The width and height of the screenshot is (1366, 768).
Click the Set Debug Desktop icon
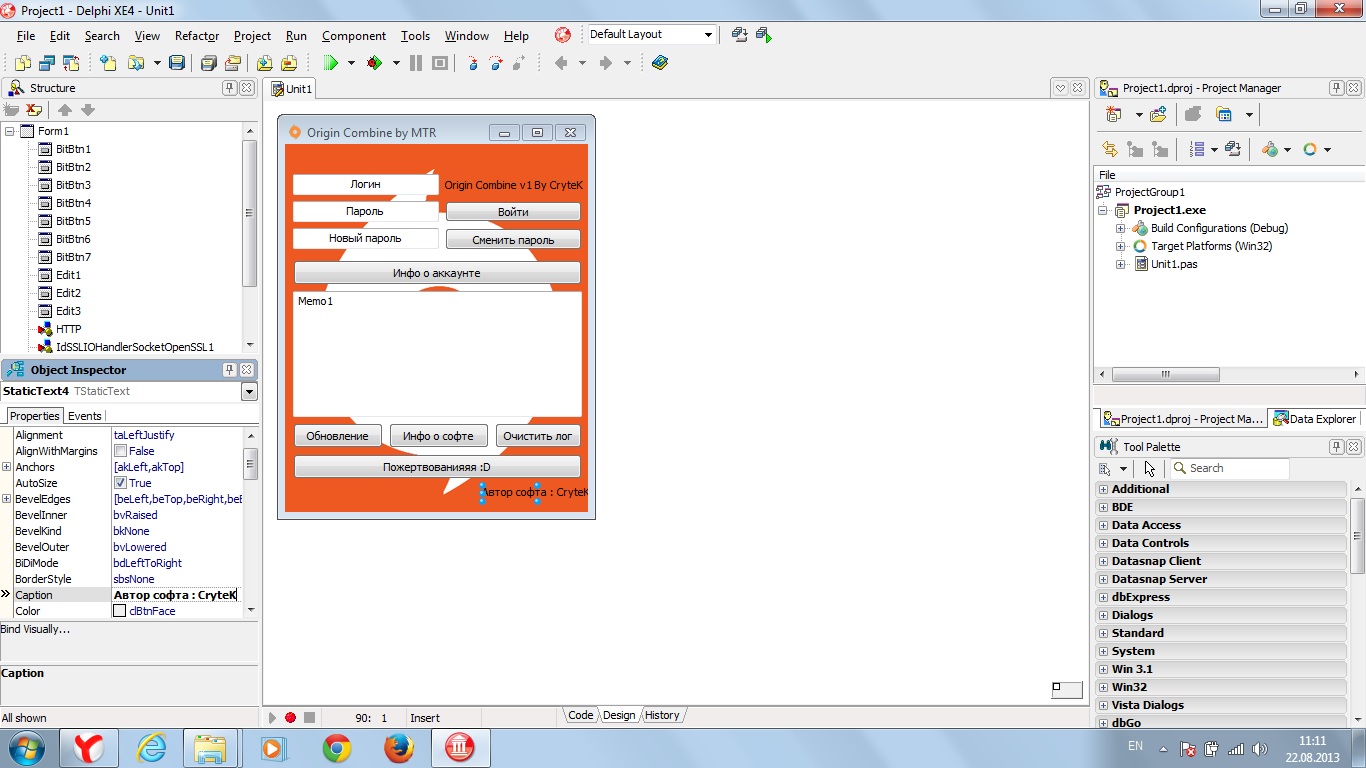(x=764, y=35)
